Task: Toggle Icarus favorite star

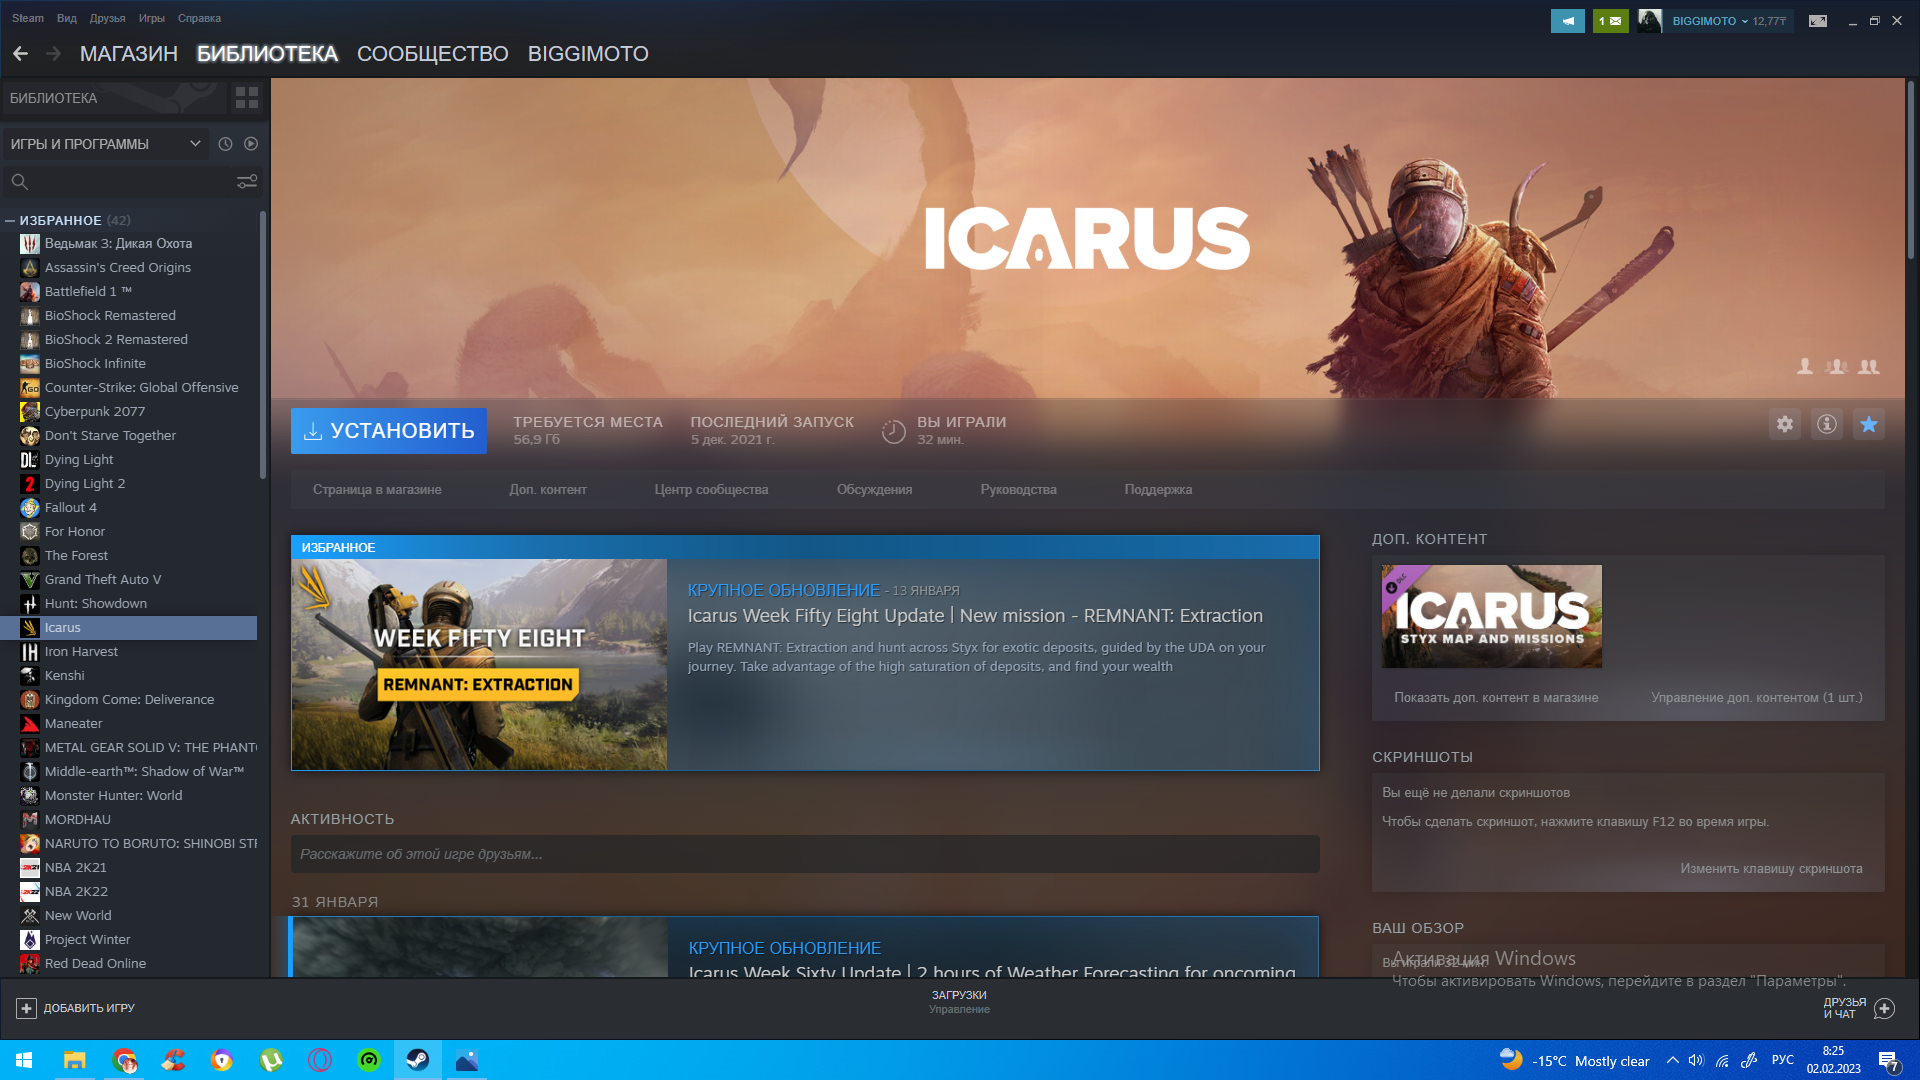Action: [x=1869, y=424]
